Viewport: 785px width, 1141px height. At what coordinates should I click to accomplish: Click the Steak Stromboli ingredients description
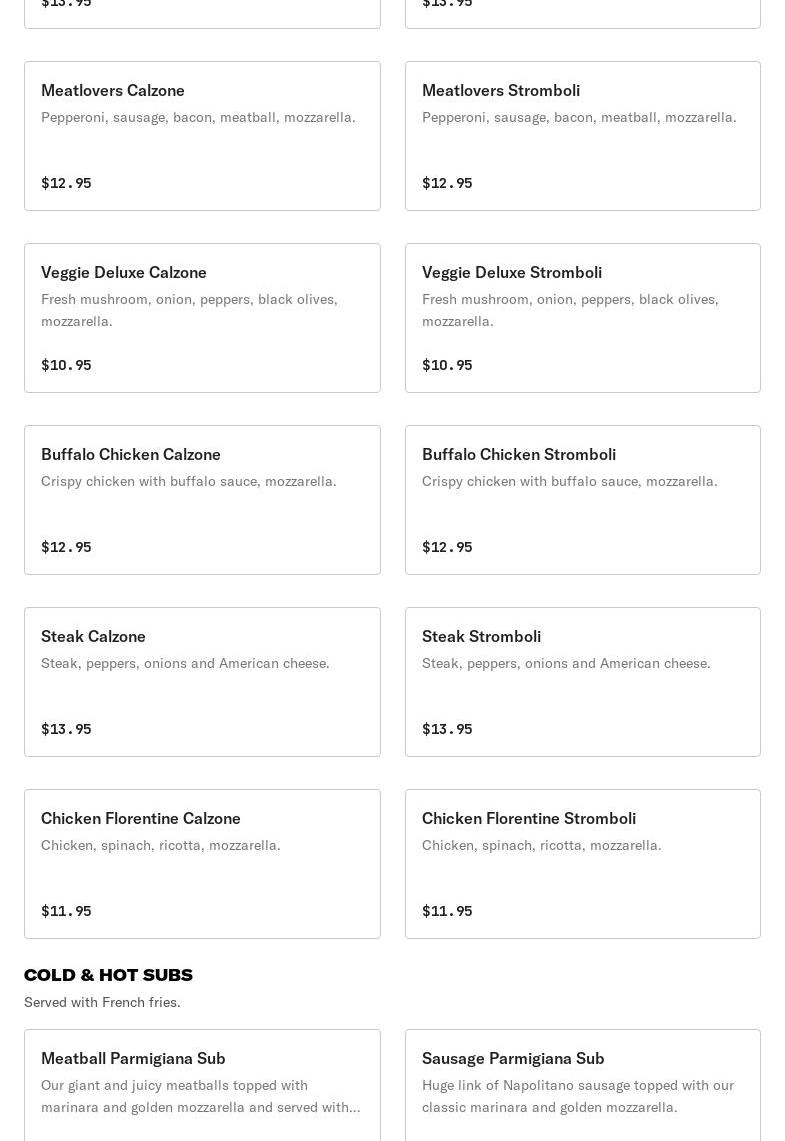click(566, 663)
